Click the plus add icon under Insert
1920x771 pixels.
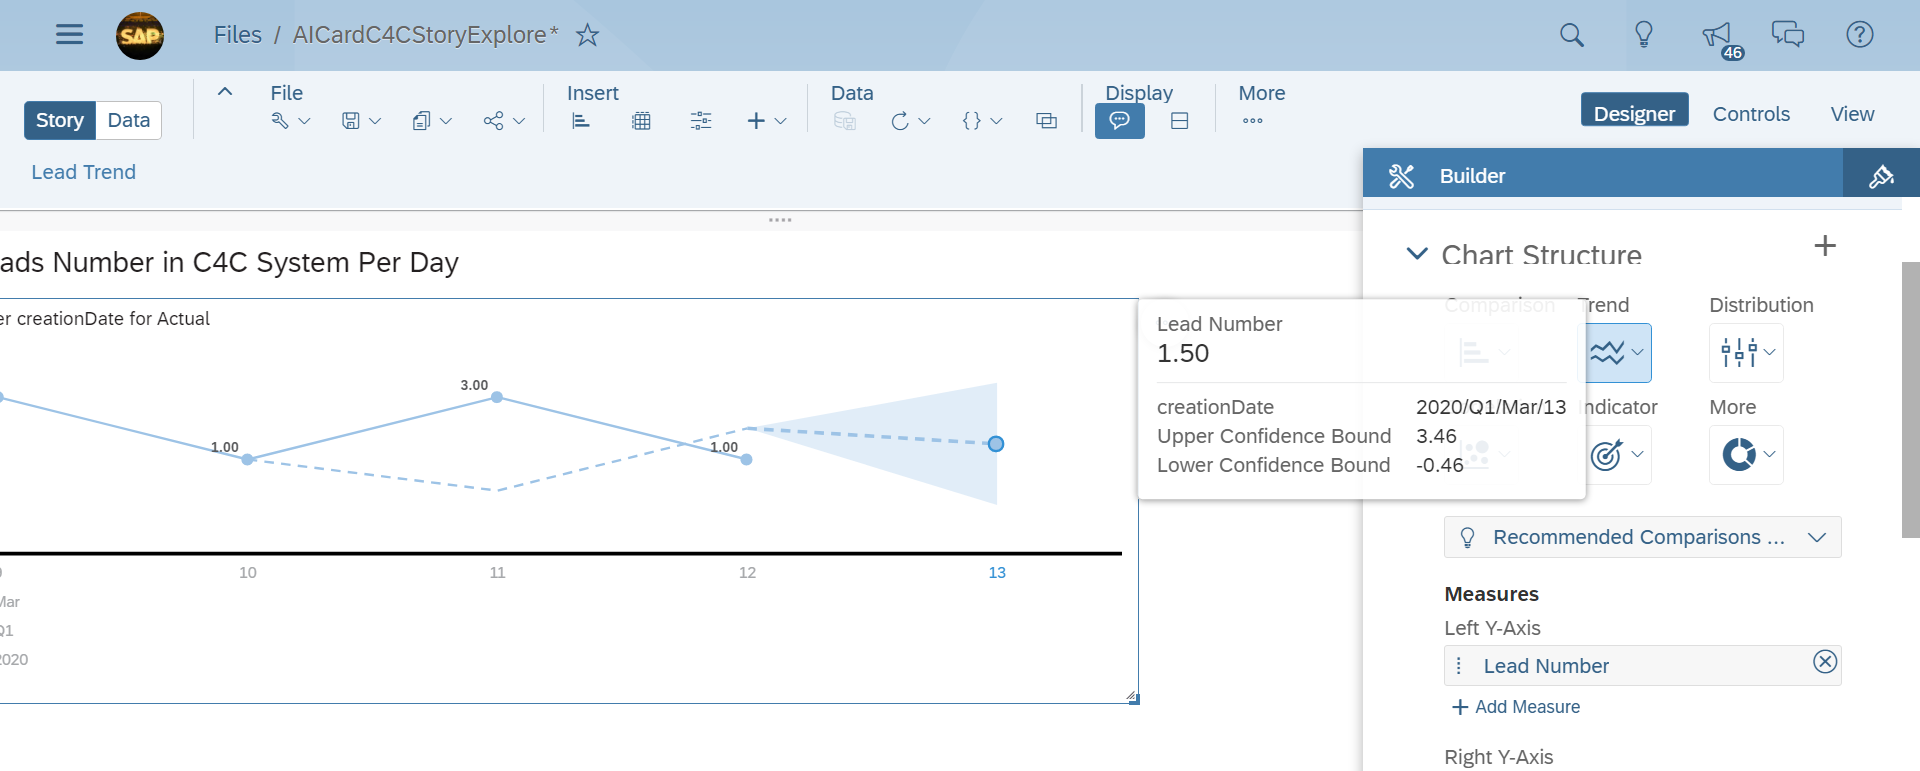[756, 121]
